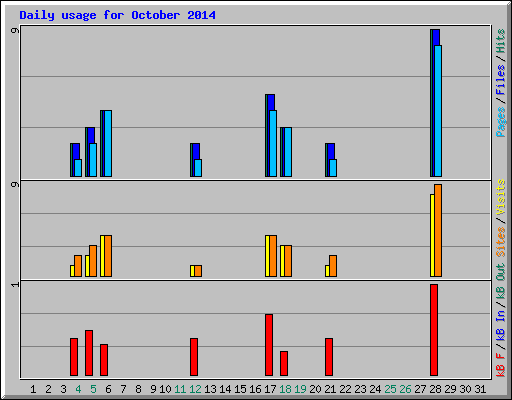Click the orange Sites bar for day 17
This screenshot has width=512, height=400.
point(273,256)
